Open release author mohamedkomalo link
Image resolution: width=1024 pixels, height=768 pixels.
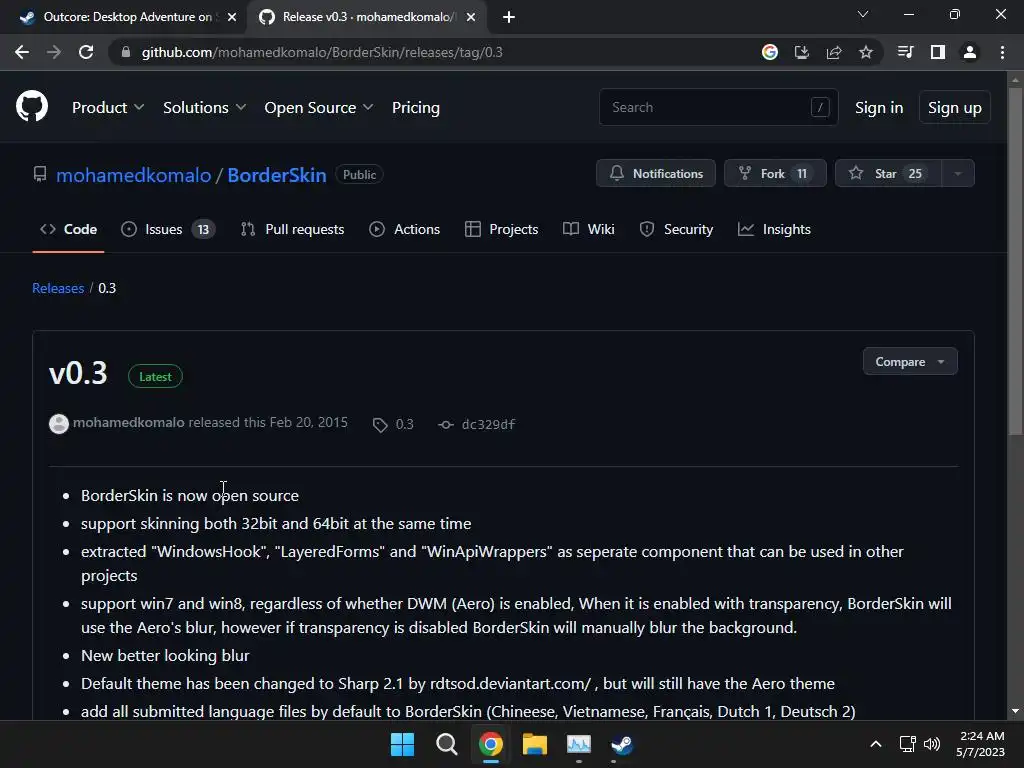pos(129,423)
